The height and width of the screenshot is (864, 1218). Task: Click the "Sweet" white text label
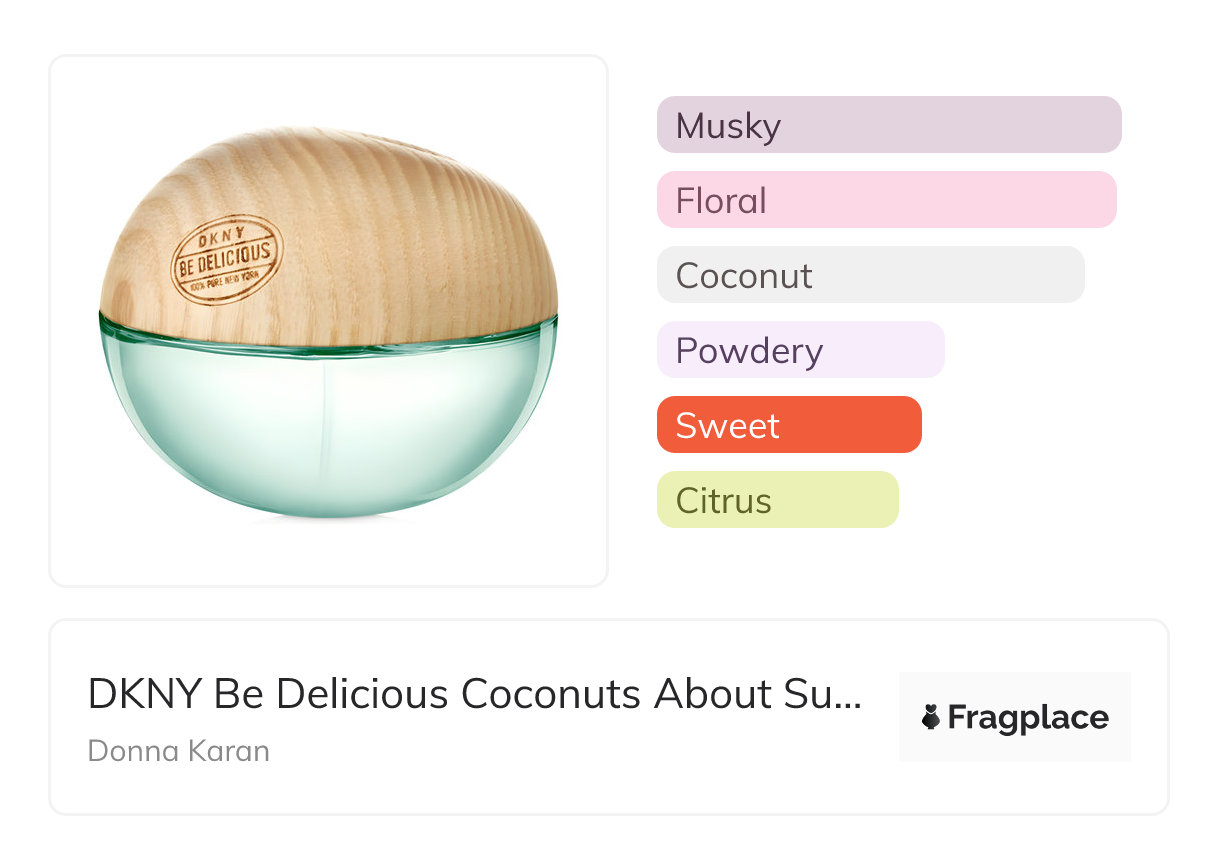click(727, 426)
